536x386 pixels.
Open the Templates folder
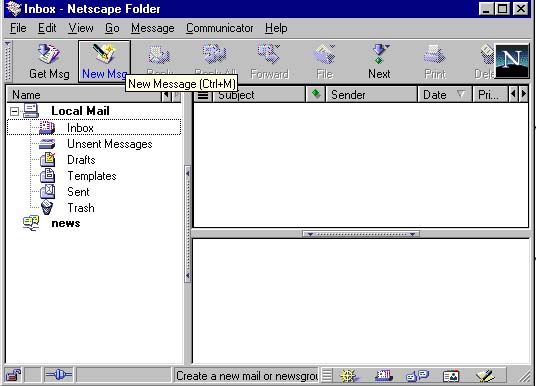click(x=92, y=176)
